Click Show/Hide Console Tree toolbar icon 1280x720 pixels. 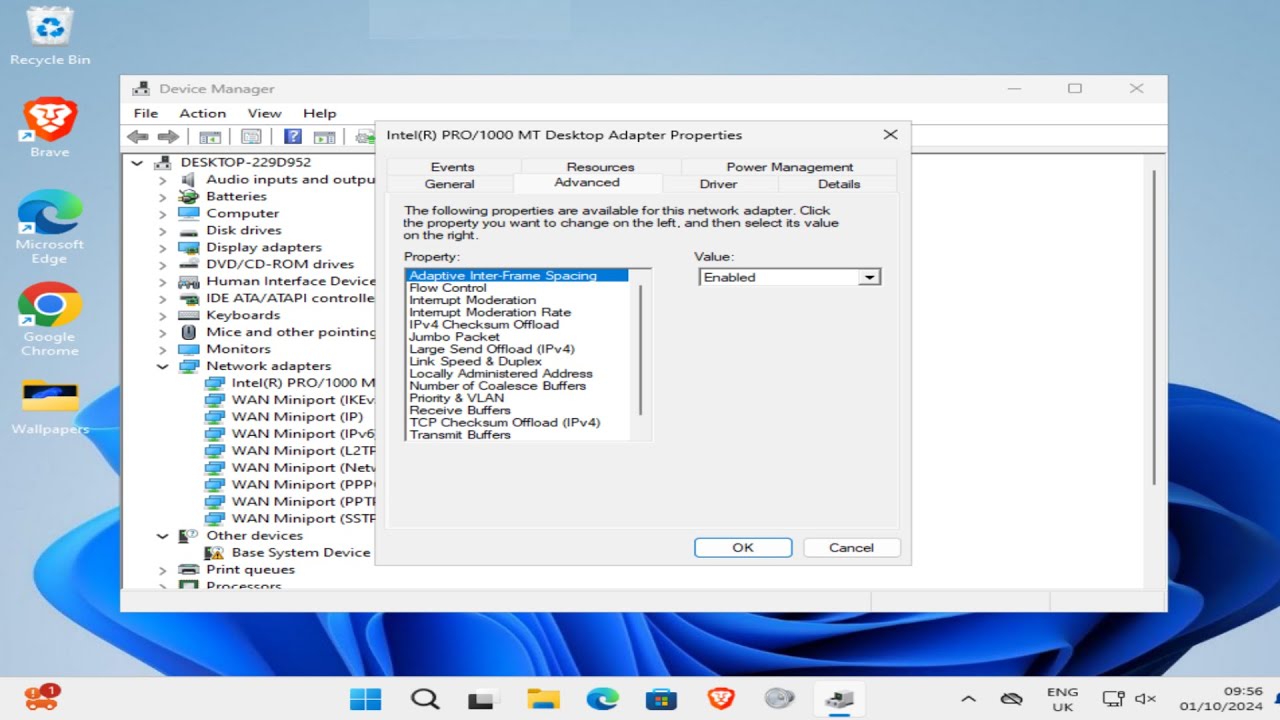point(210,137)
